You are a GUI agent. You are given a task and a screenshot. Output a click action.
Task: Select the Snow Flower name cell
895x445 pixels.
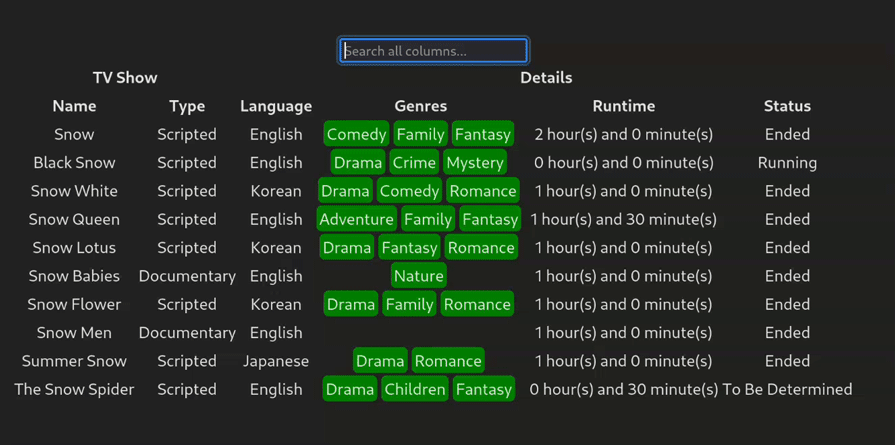point(74,305)
